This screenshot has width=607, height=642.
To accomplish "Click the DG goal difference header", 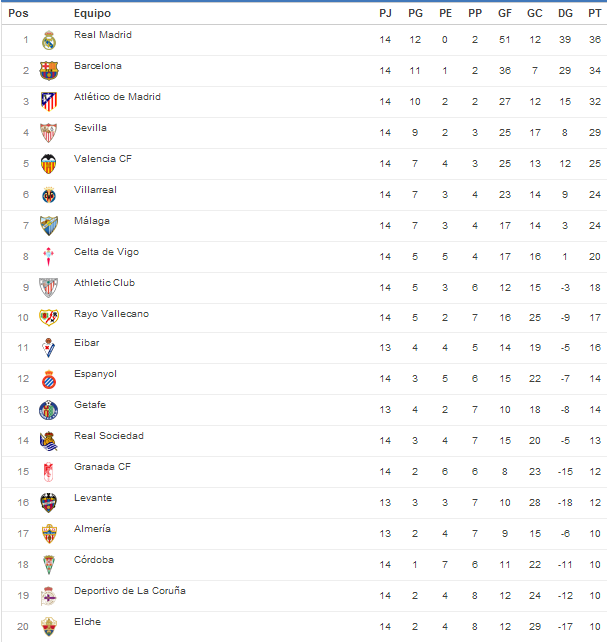I will pos(565,13).
